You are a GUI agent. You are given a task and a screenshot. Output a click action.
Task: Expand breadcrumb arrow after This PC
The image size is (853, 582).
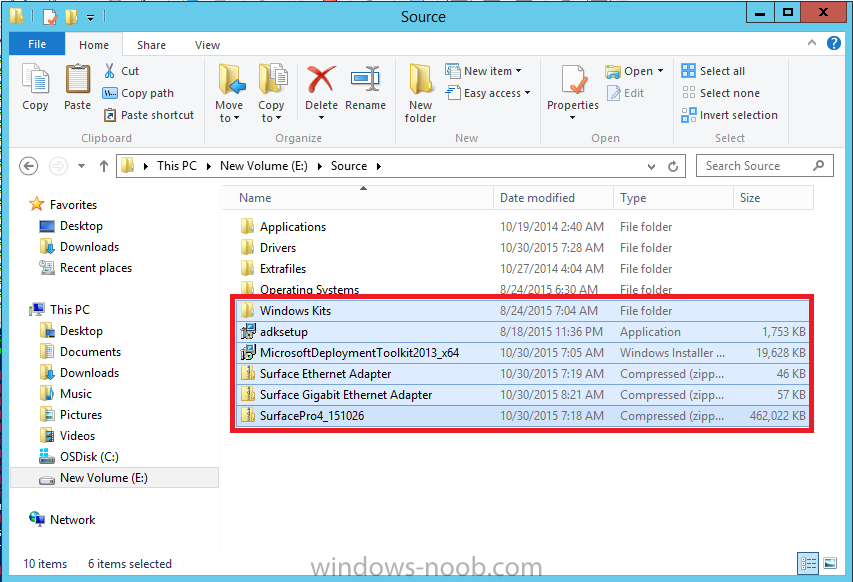click(x=208, y=166)
